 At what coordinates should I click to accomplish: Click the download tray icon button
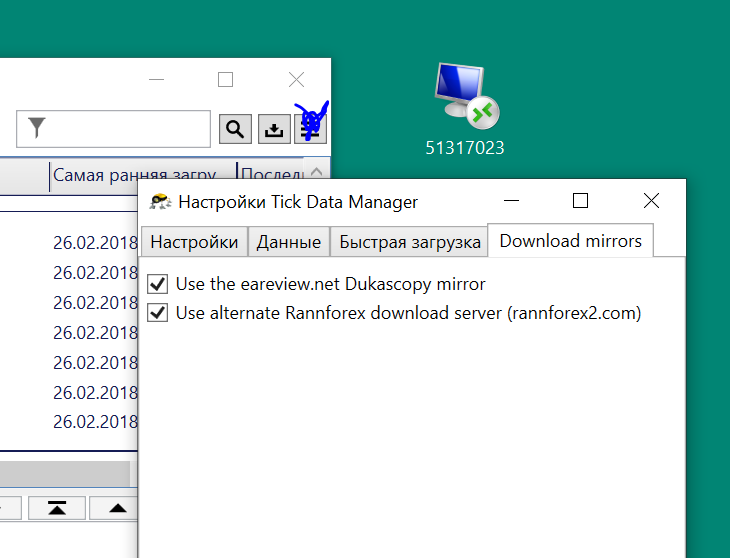click(x=274, y=129)
